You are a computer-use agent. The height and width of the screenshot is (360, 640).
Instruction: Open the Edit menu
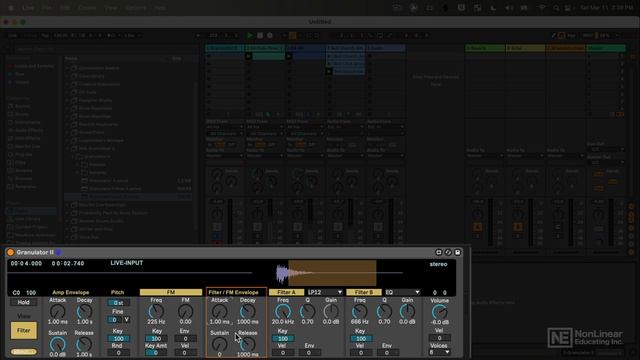tap(65, 8)
